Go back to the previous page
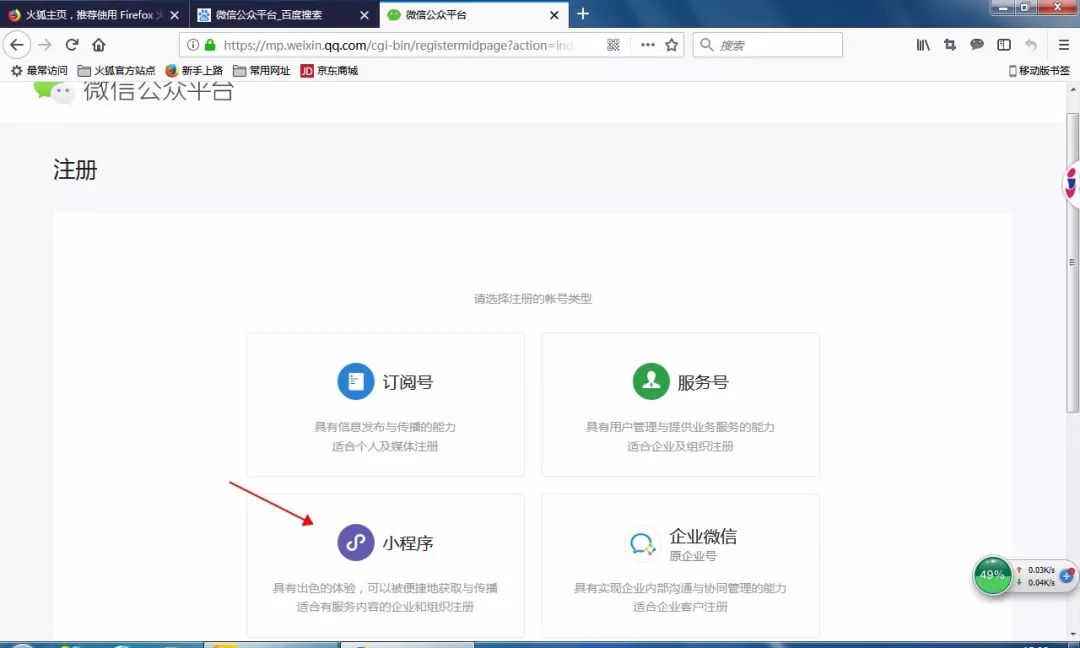The width and height of the screenshot is (1080, 648). pos(17,45)
